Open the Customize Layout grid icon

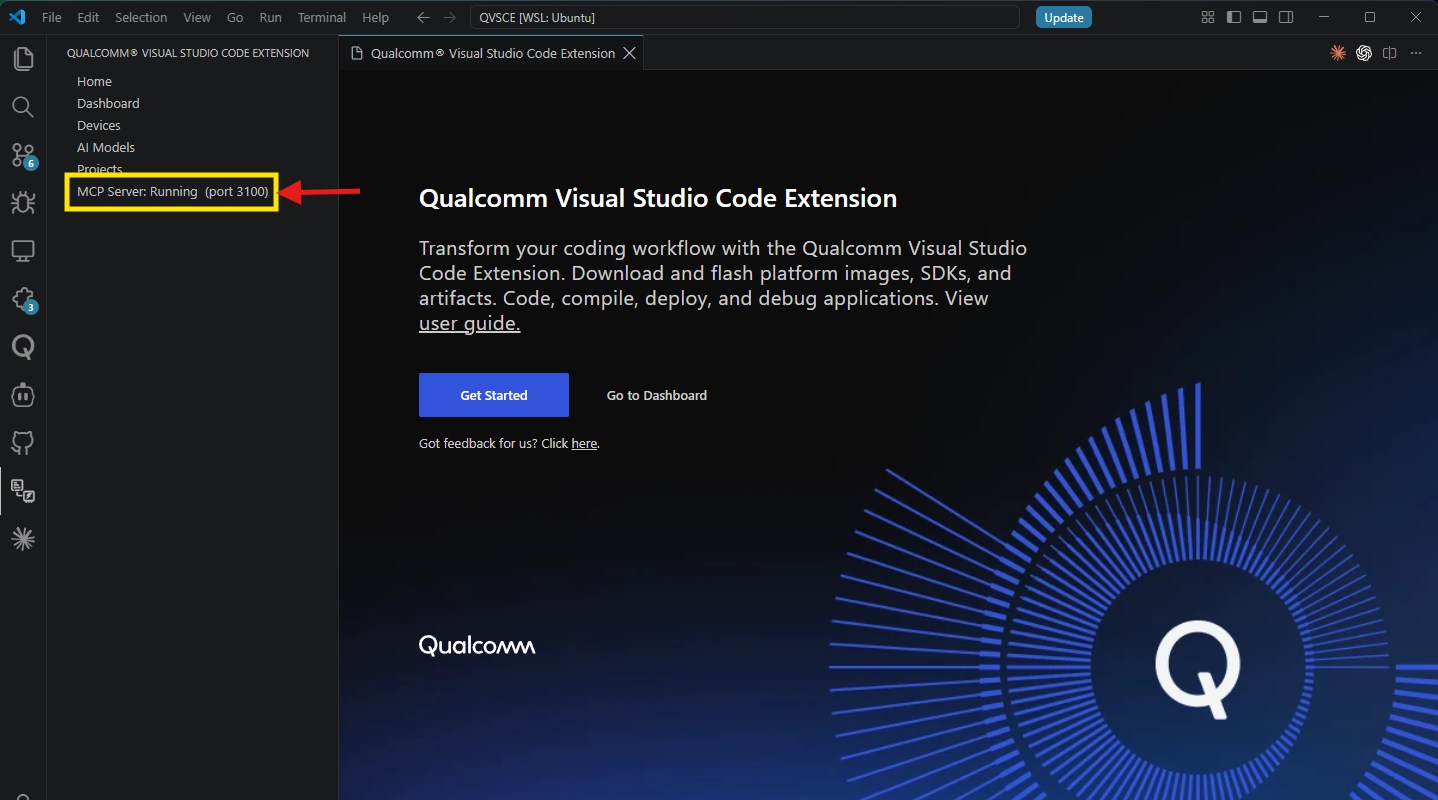point(1208,17)
